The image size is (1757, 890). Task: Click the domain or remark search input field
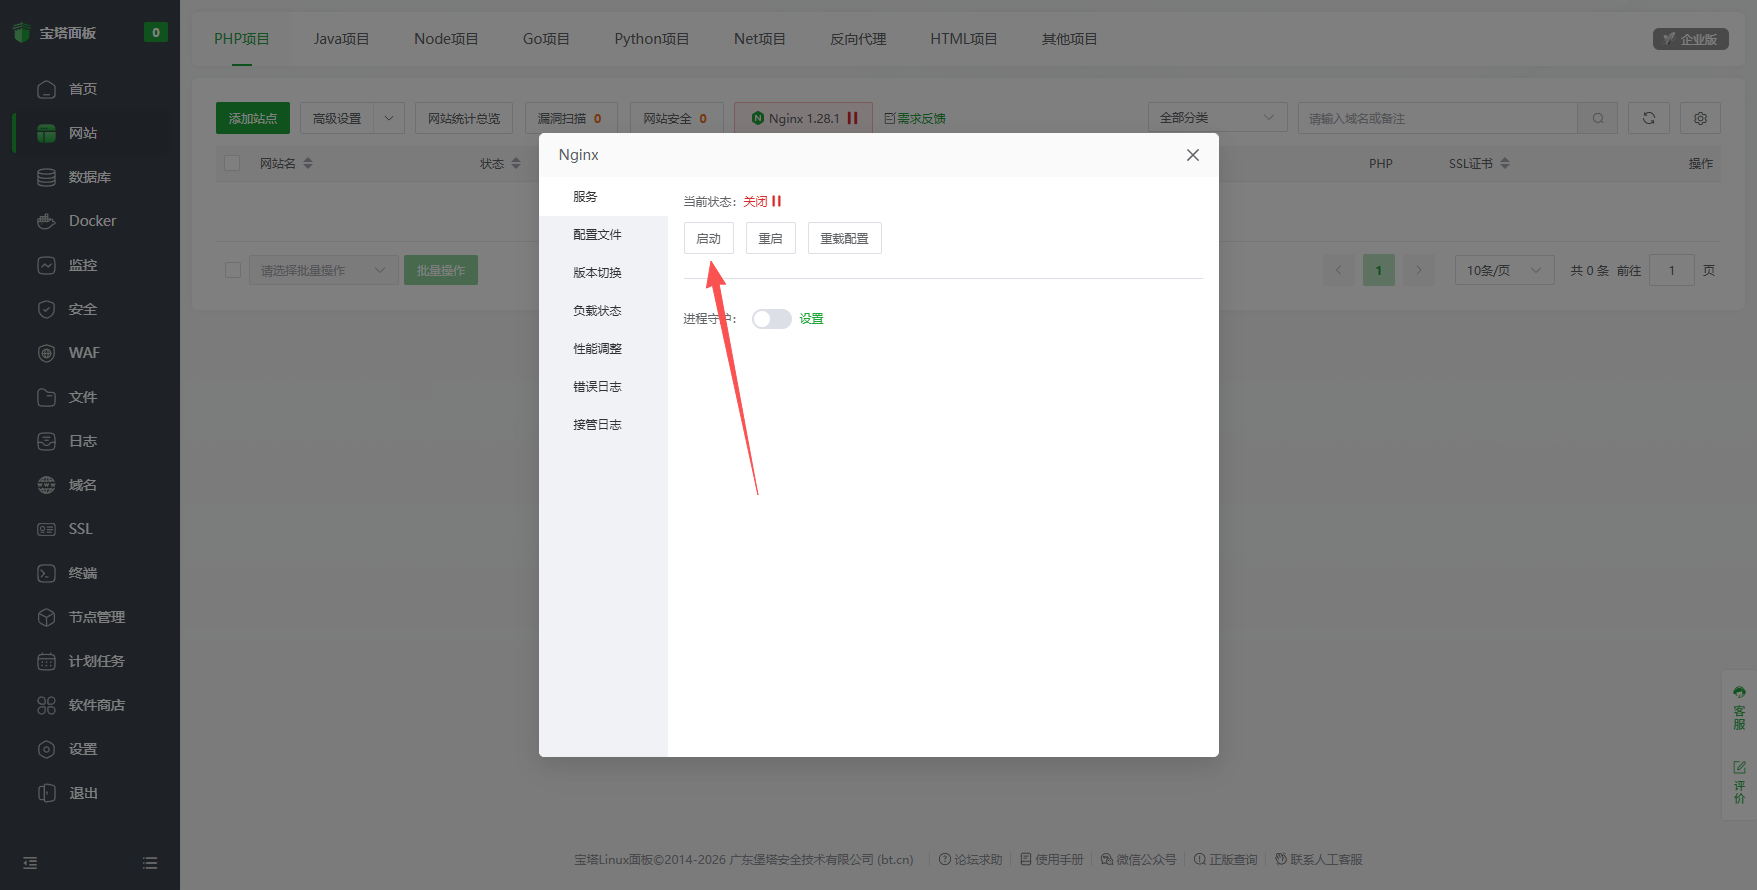click(x=1437, y=118)
